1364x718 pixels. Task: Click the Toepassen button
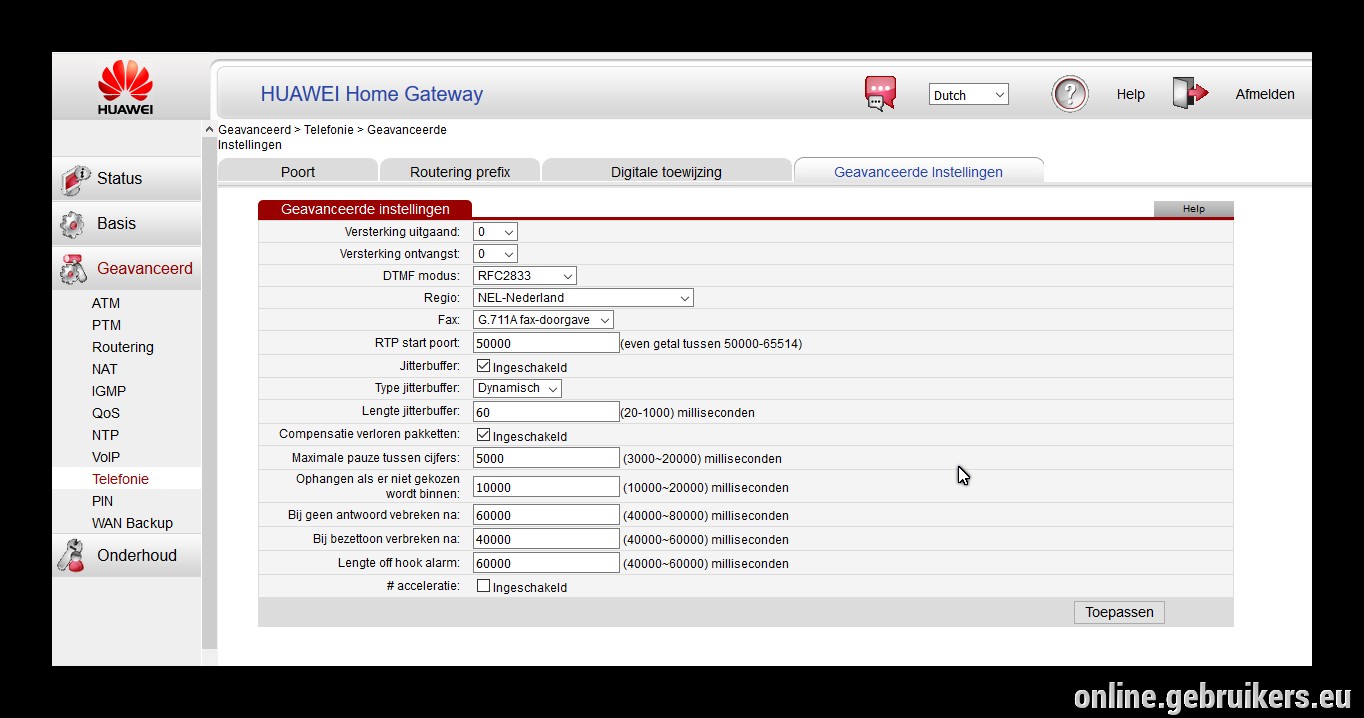[1119, 612]
